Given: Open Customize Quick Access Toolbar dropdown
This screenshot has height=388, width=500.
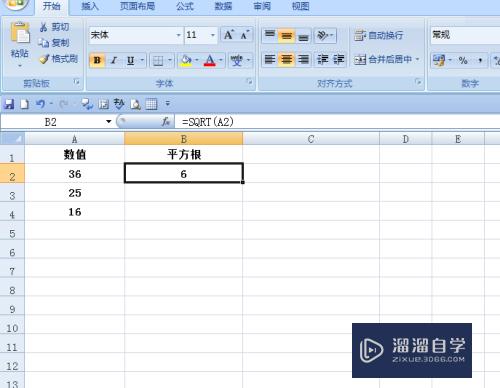Looking at the screenshot, I should tap(168, 104).
